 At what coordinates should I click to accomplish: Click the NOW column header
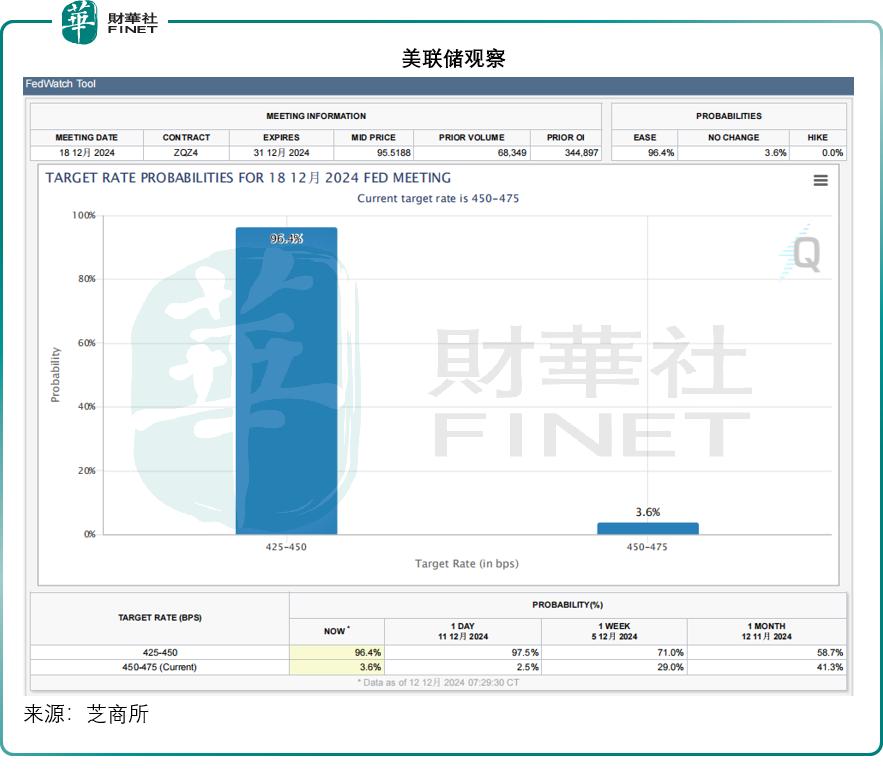[x=336, y=631]
